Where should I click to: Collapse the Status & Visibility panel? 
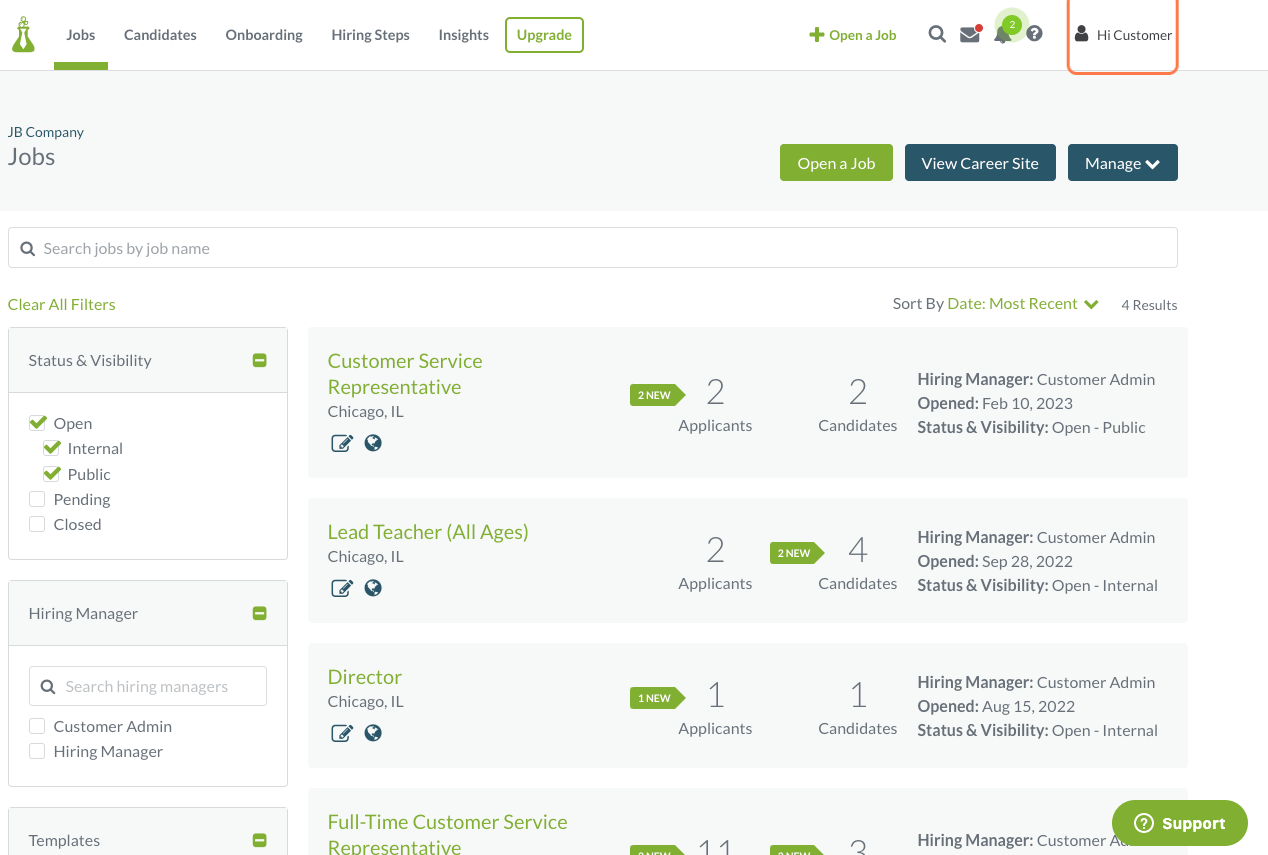[260, 360]
